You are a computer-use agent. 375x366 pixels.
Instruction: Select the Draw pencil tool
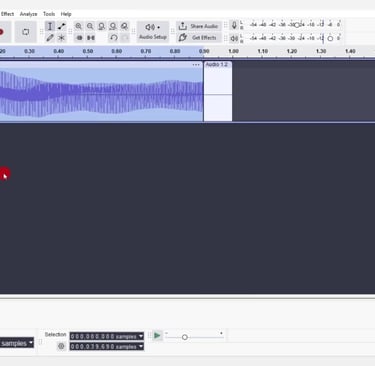(x=50, y=38)
